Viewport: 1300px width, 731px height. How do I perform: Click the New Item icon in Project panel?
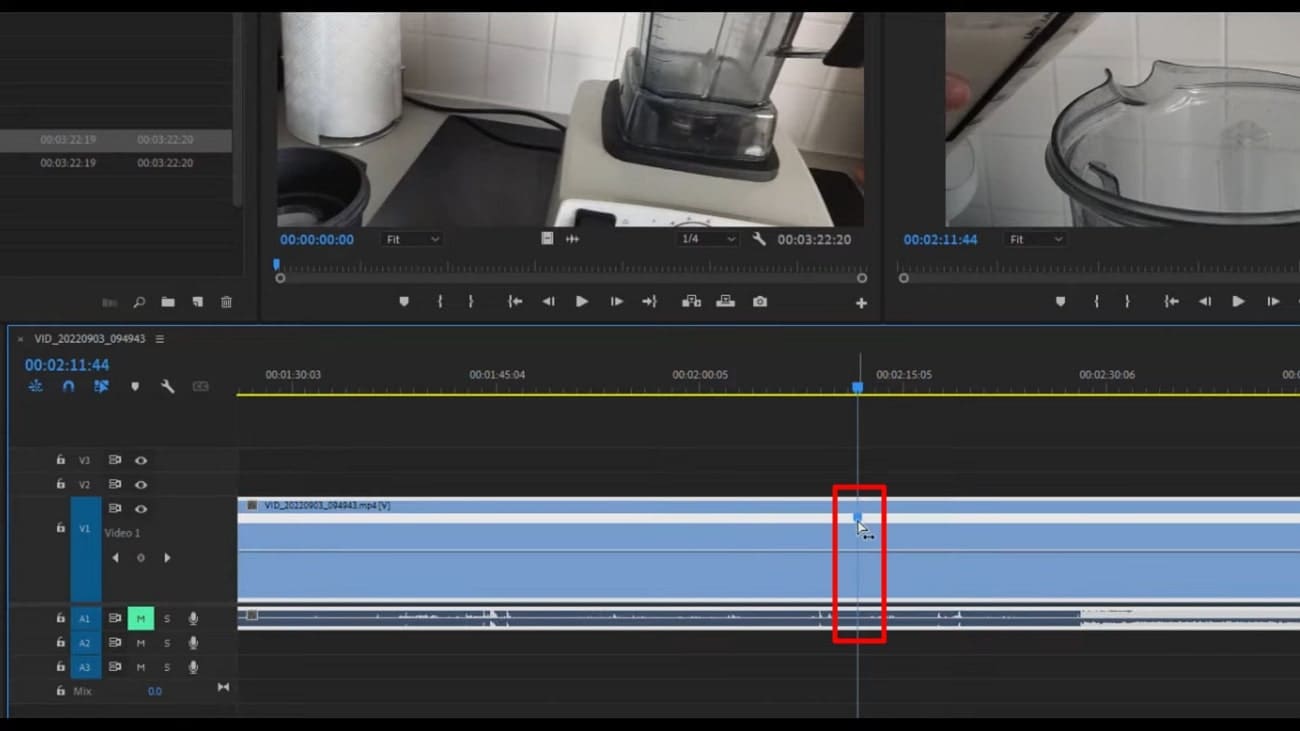click(198, 302)
